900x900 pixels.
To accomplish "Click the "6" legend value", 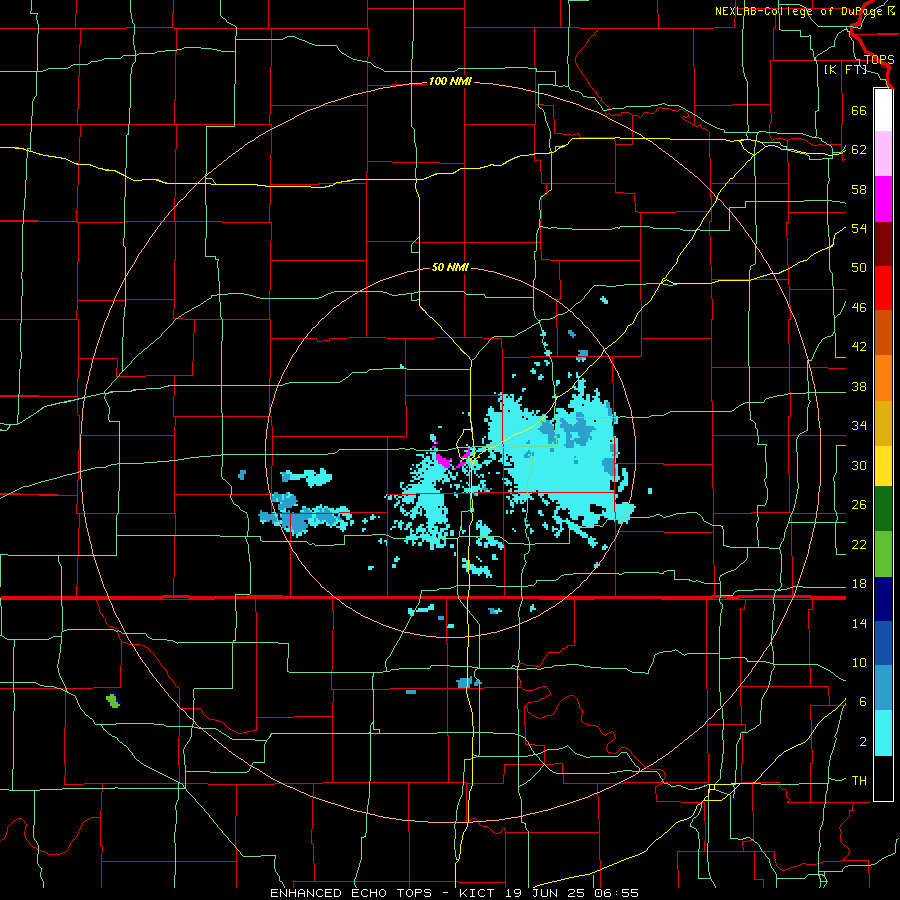I will click(863, 702).
